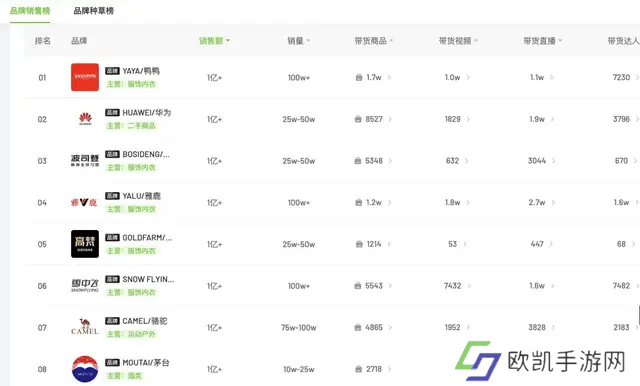Open HUAWEI/华为 brand name link
640x386 pixels.
coord(147,113)
